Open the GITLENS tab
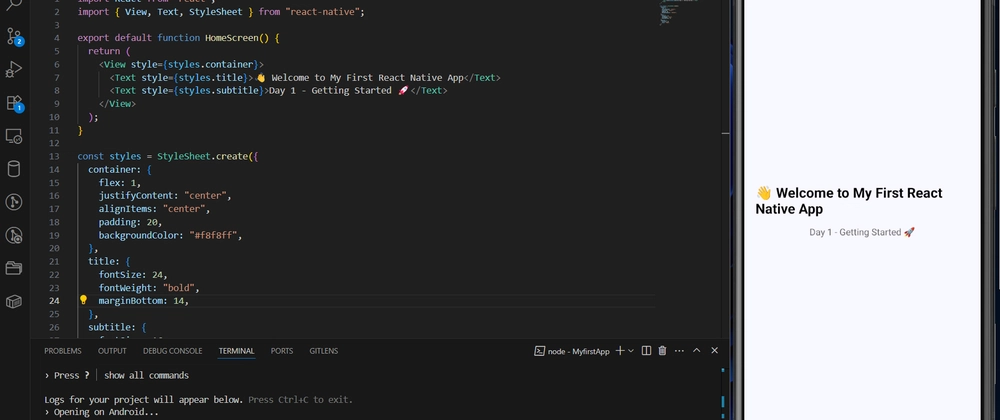Image resolution: width=1000 pixels, height=420 pixels. coord(324,351)
